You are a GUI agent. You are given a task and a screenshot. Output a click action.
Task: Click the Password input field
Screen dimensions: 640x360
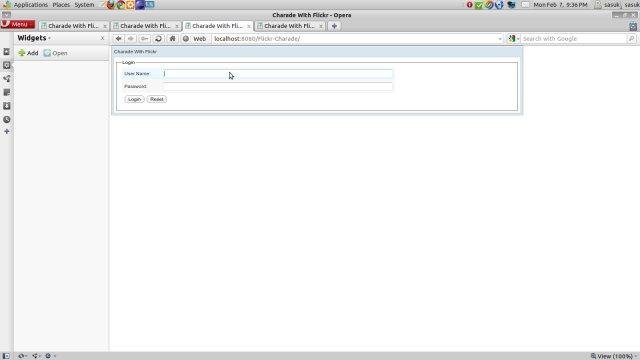pyautogui.click(x=278, y=87)
